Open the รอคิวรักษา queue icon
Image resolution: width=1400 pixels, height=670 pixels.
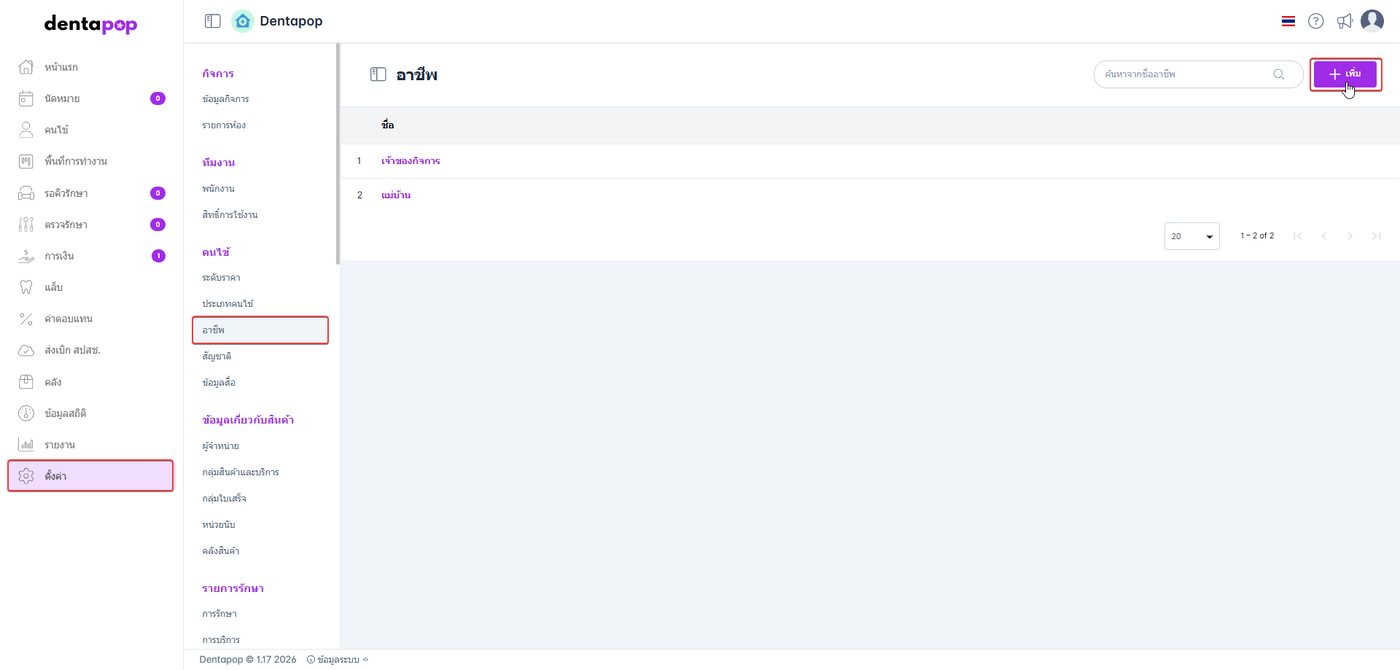coord(27,193)
